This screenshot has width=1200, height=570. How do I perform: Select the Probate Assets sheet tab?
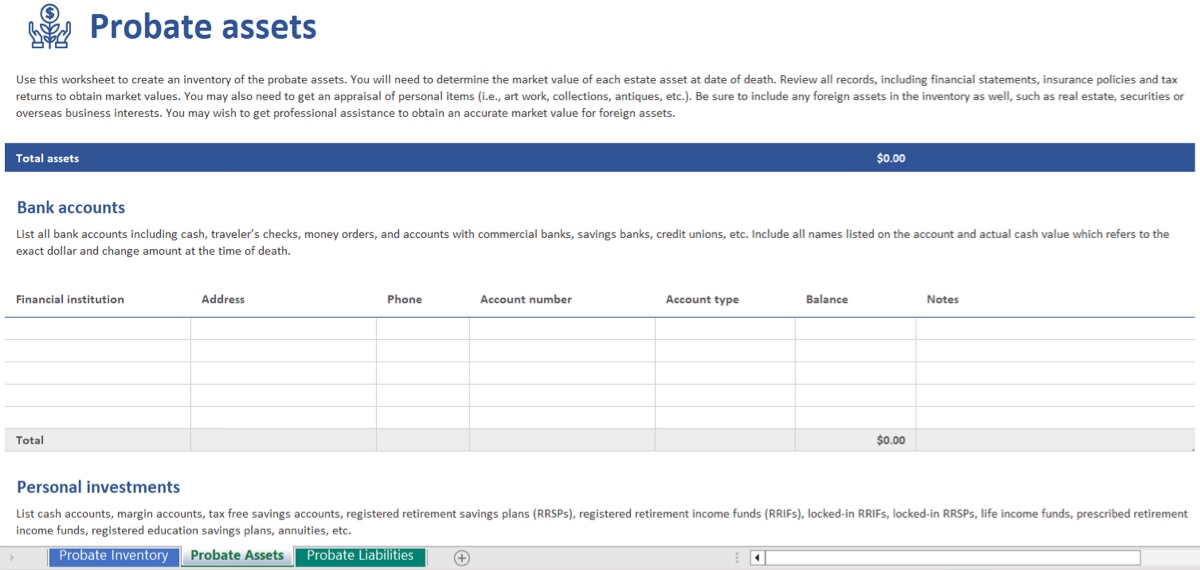point(237,556)
